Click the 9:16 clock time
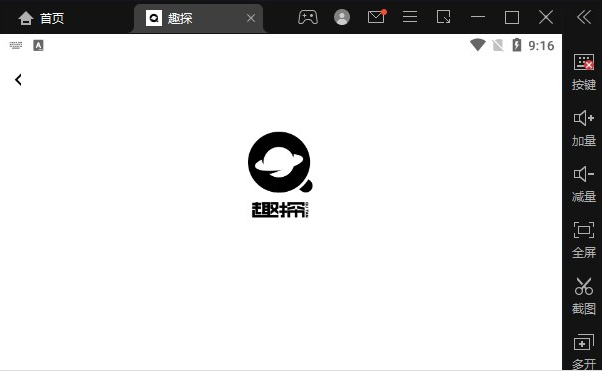Image resolution: width=602 pixels, height=371 pixels. pyautogui.click(x=541, y=46)
